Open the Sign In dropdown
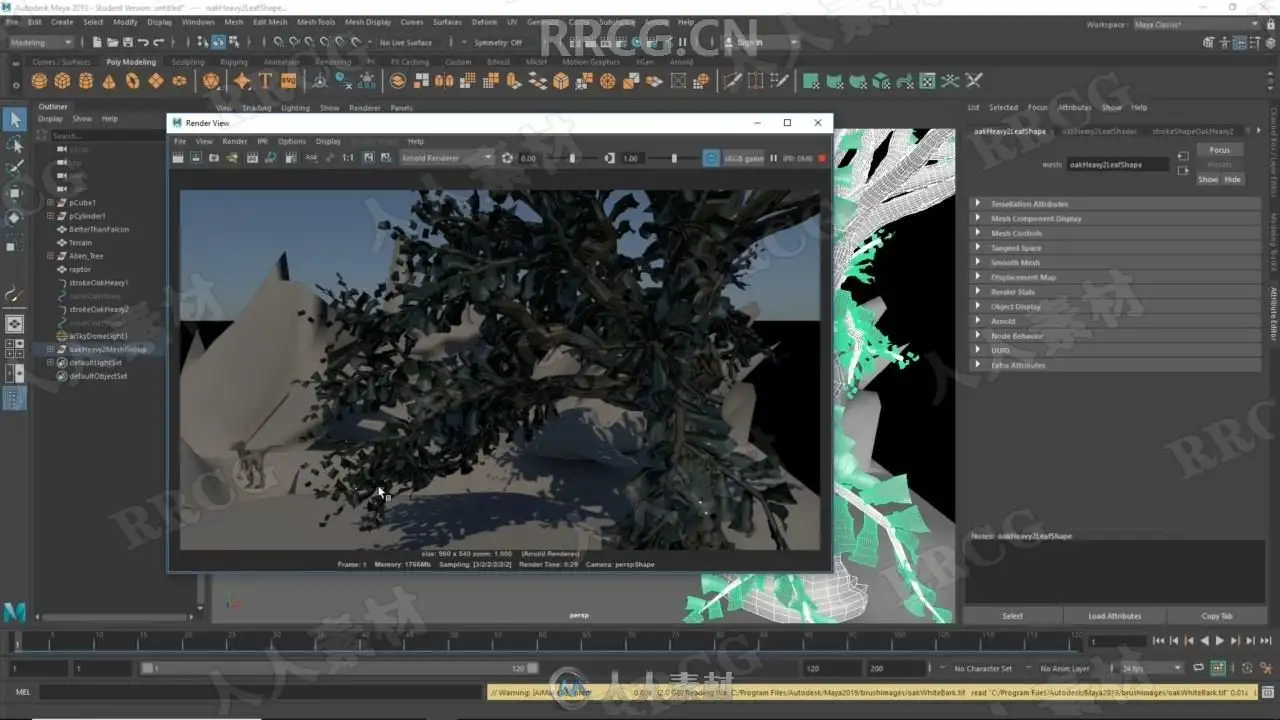The width and height of the screenshot is (1280, 720). click(x=760, y=42)
